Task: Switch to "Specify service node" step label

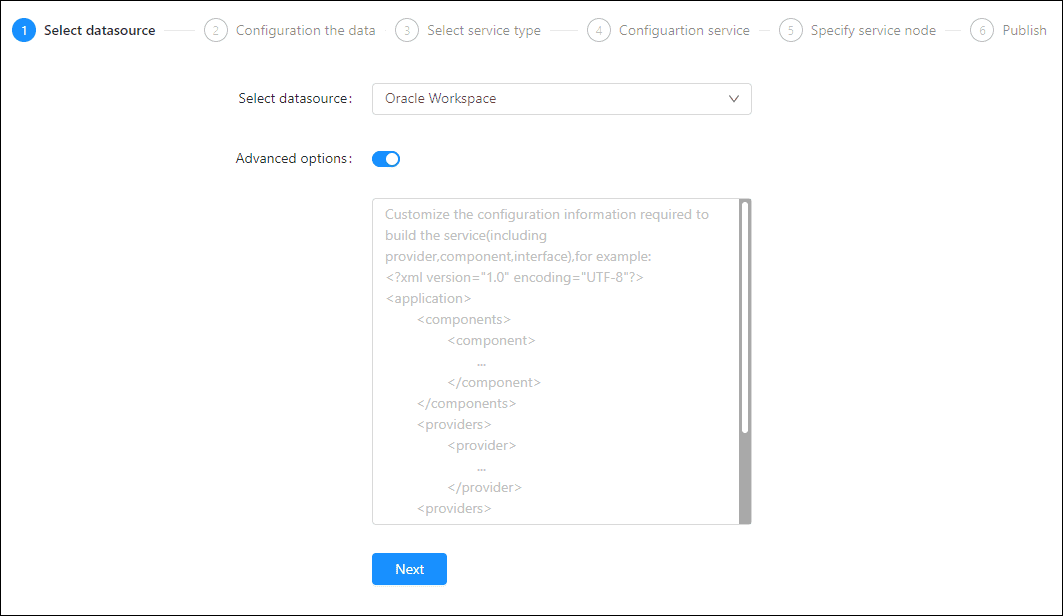Action: point(873,30)
